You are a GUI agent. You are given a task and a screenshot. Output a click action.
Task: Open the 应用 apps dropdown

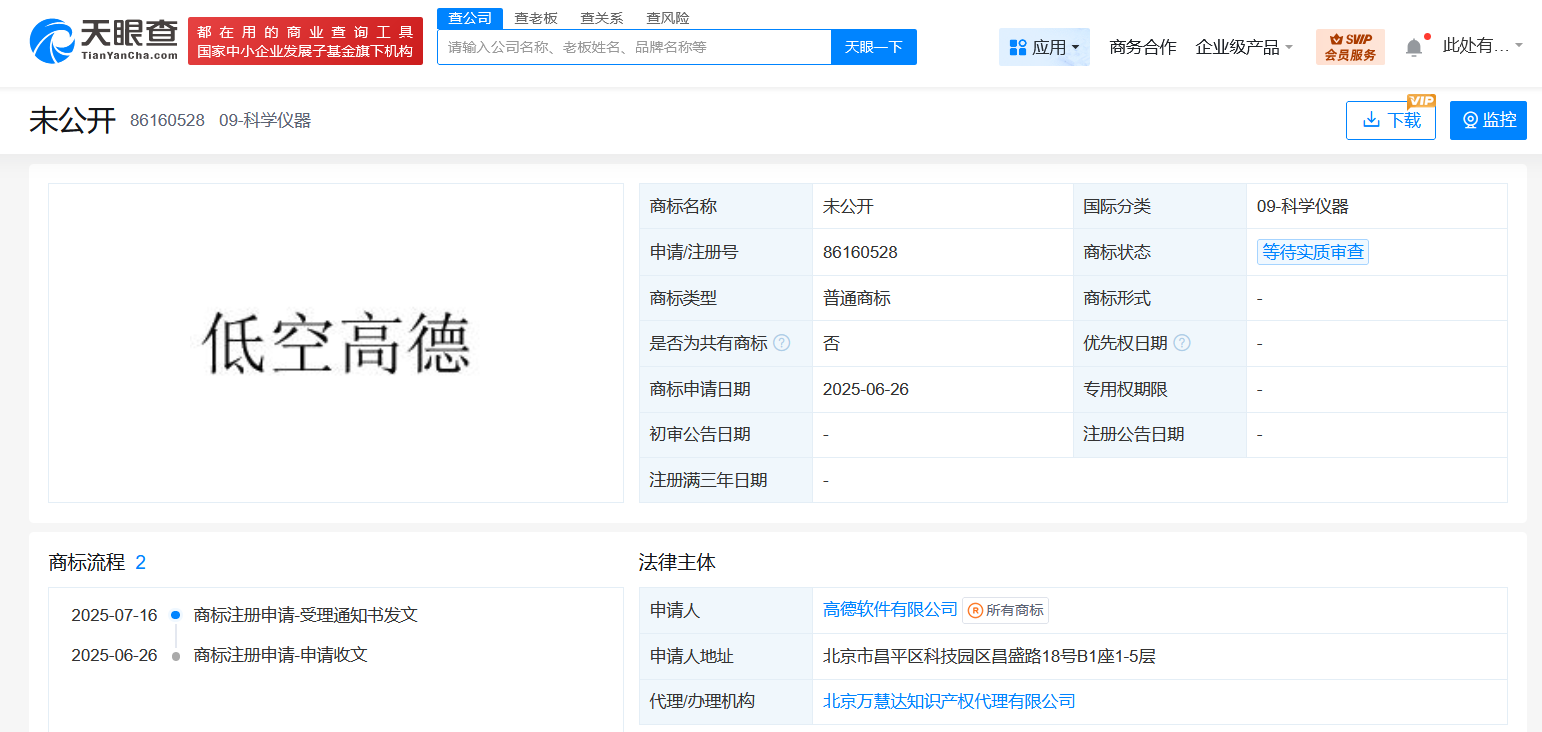[x=1044, y=47]
